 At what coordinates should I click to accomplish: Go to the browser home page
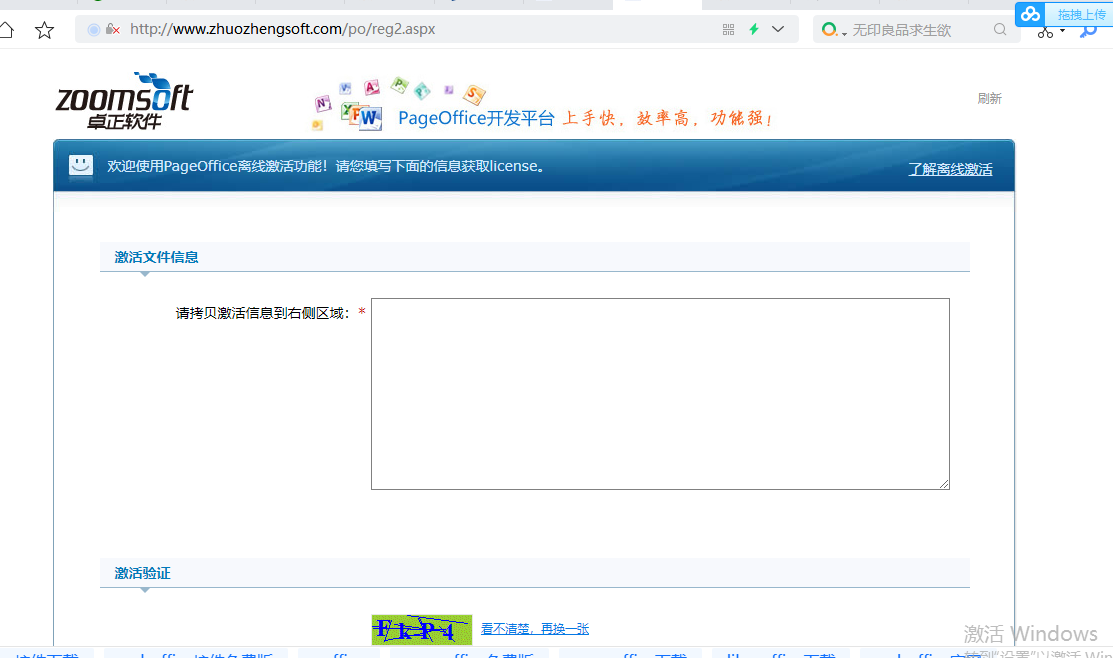(6, 29)
